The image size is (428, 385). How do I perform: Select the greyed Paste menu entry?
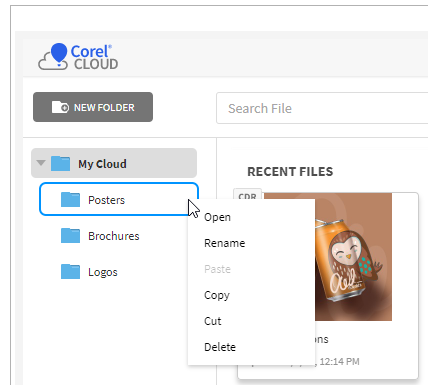coord(217,269)
